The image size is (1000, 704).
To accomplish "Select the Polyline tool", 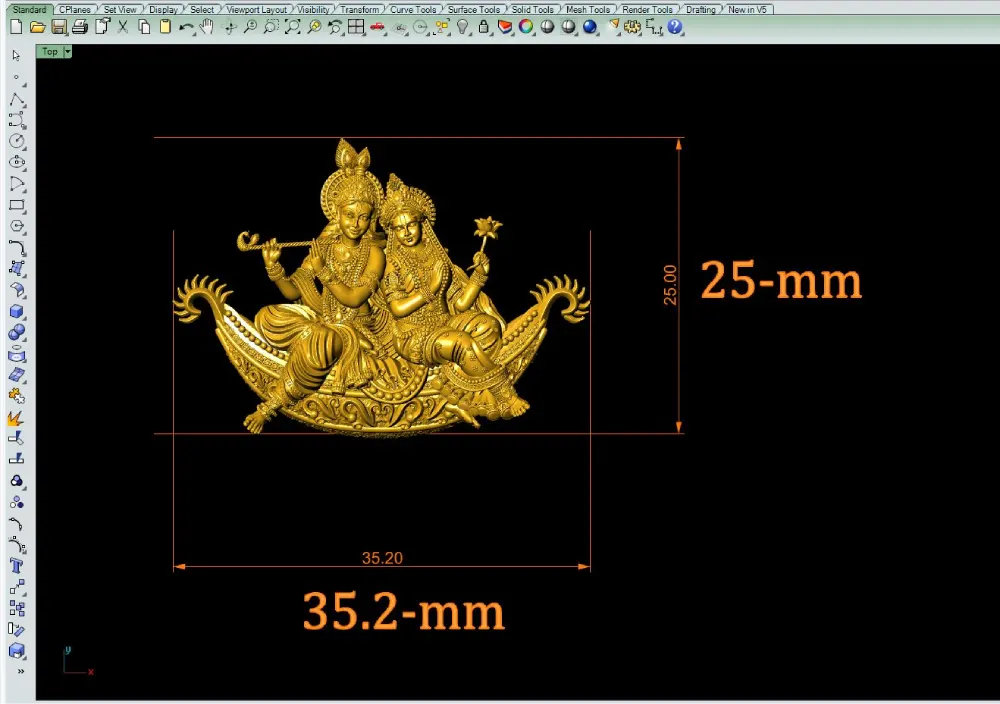I will pos(17,99).
